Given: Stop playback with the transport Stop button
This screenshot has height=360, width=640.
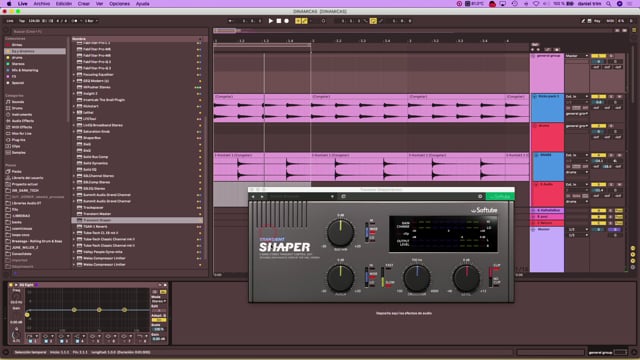Looking at the screenshot, I should click(x=278, y=21).
